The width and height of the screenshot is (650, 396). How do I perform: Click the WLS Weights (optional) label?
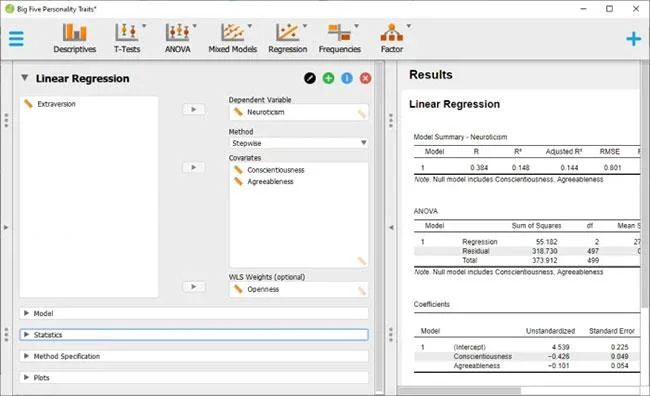pos(267,277)
